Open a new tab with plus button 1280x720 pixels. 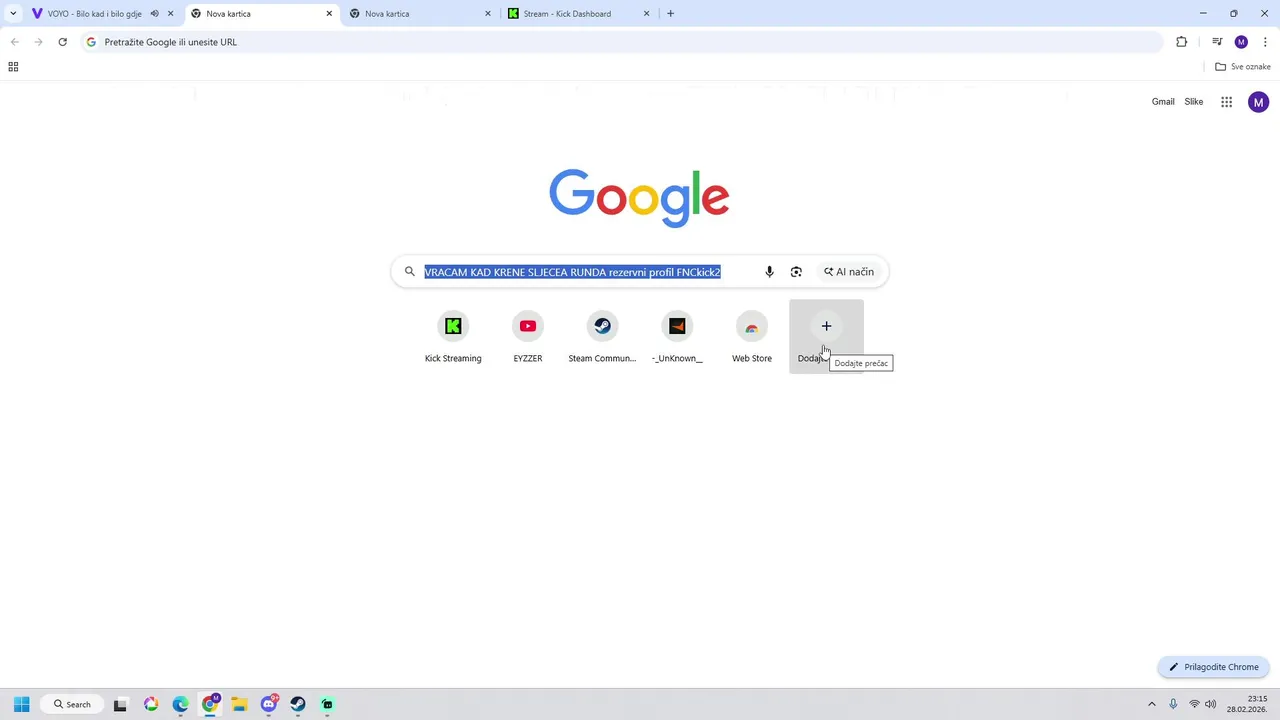[670, 14]
